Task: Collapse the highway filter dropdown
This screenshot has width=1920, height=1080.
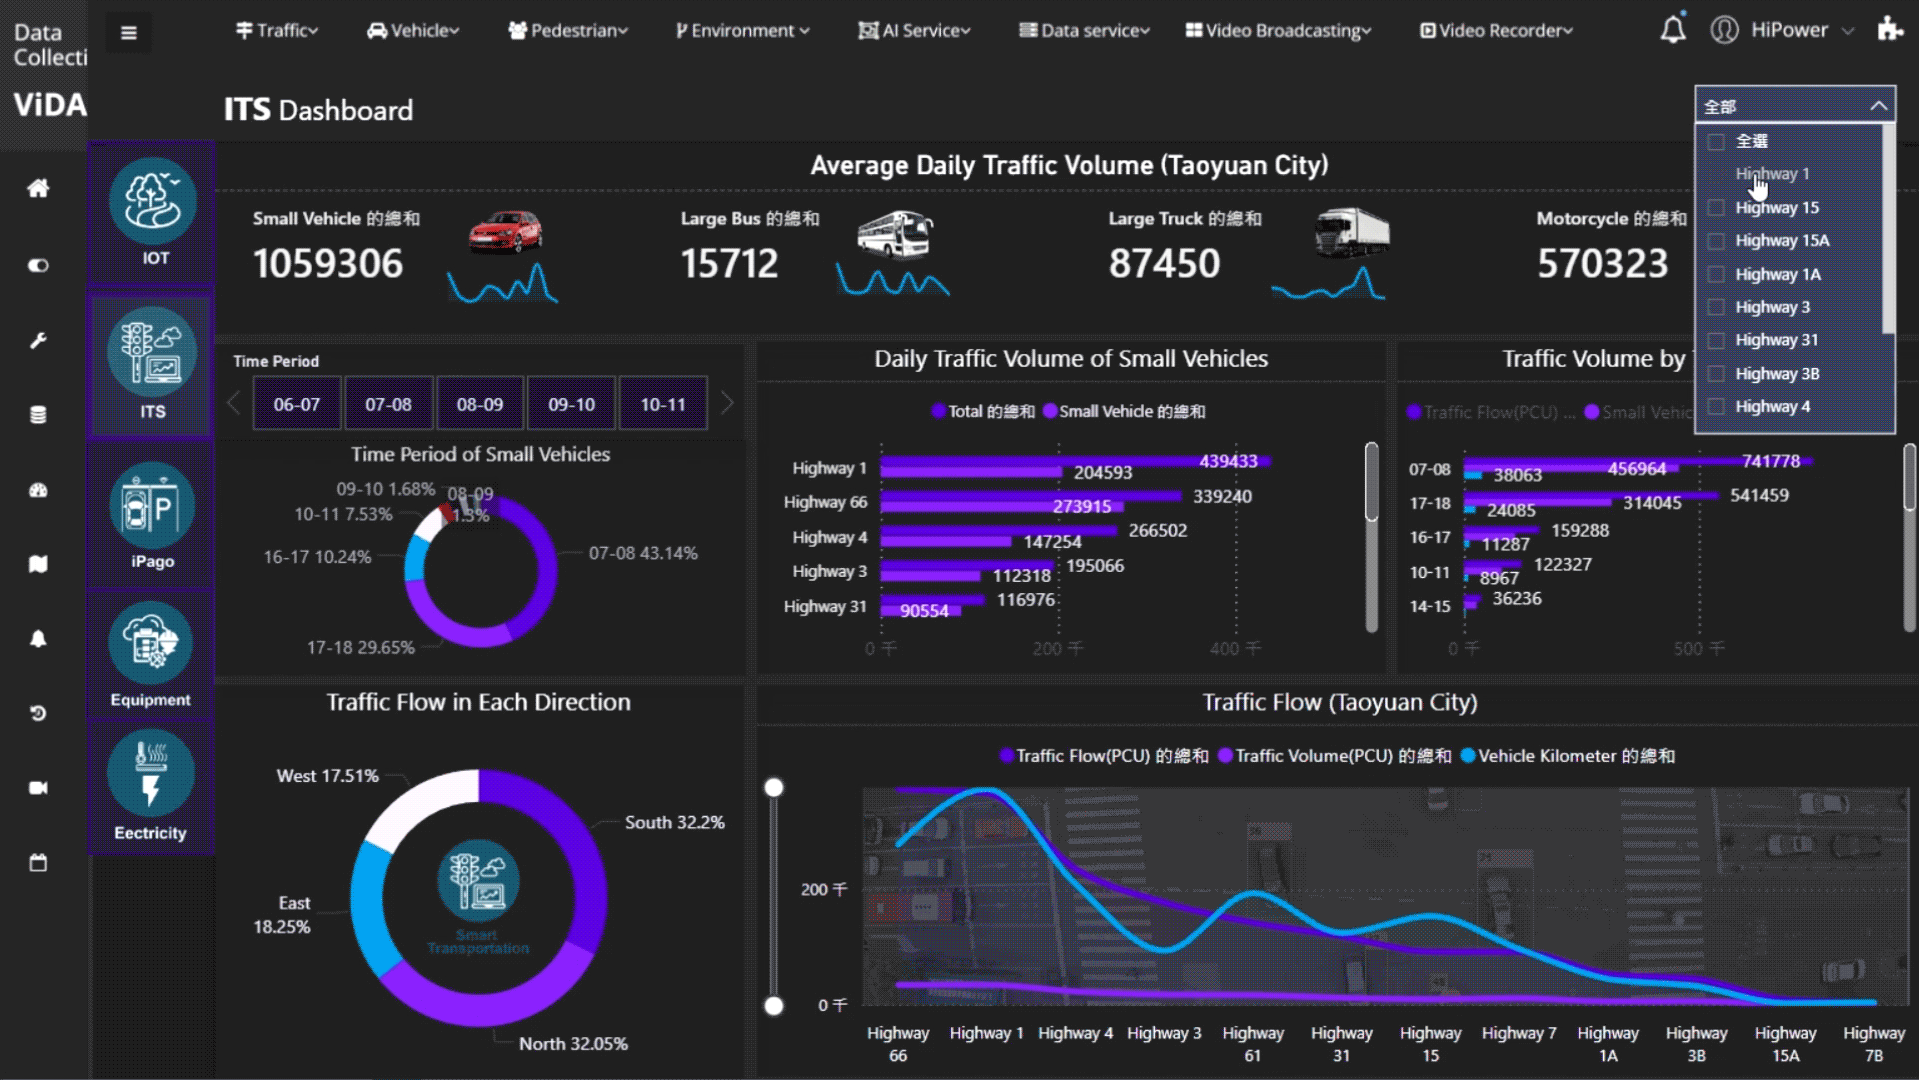Action: 1878,105
